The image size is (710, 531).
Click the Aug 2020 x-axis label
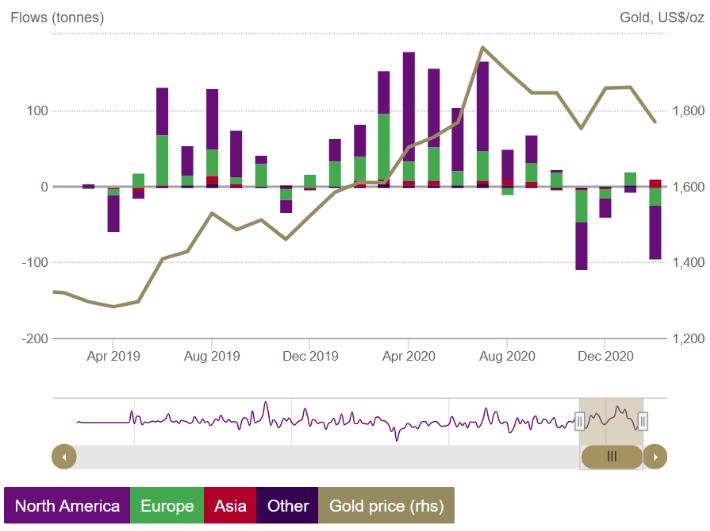[x=507, y=355]
